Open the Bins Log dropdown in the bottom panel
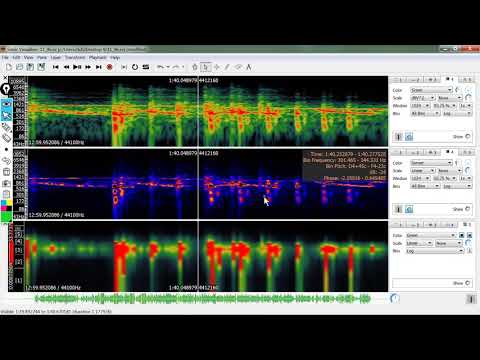This screenshot has height=360, width=480. point(435,251)
